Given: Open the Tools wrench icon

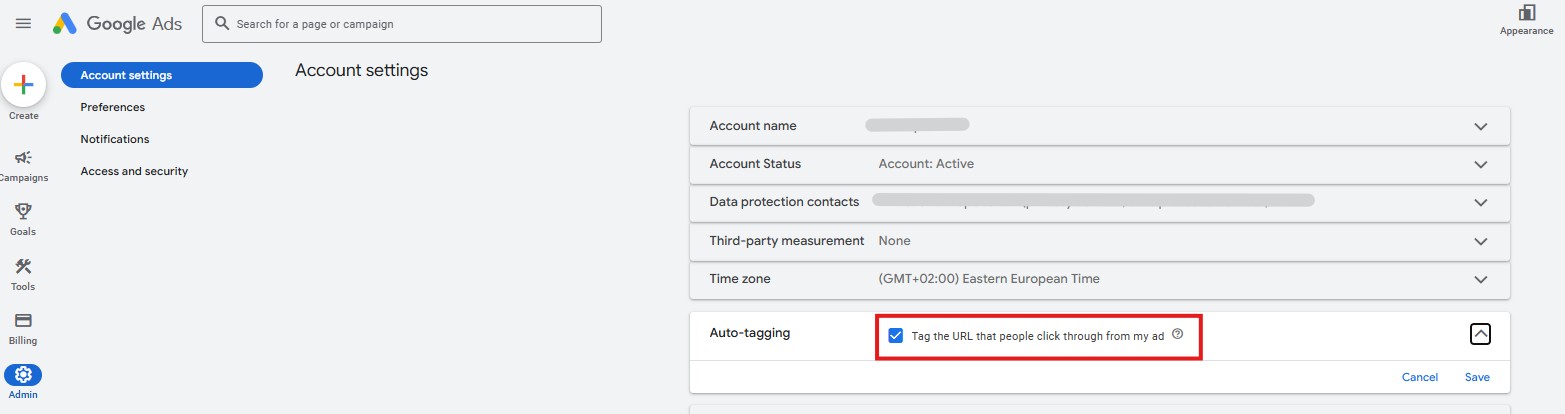Looking at the screenshot, I should [x=23, y=266].
